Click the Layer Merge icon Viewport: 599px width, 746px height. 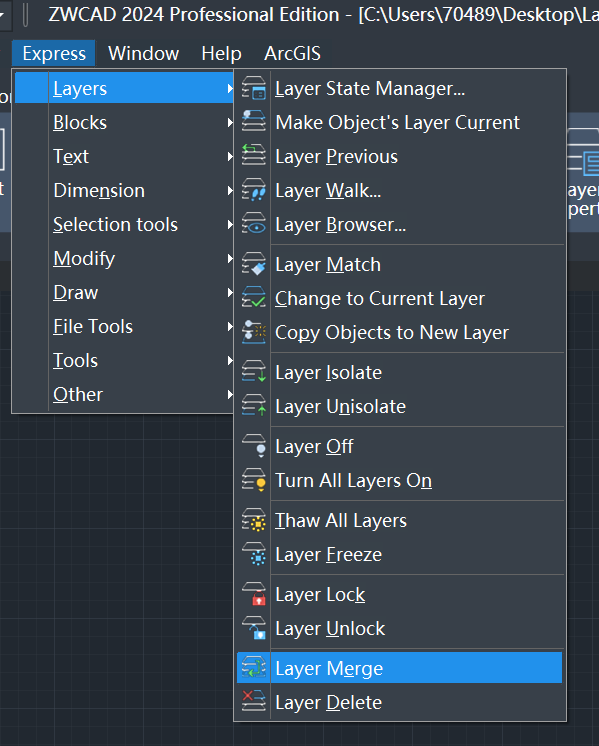point(254,668)
